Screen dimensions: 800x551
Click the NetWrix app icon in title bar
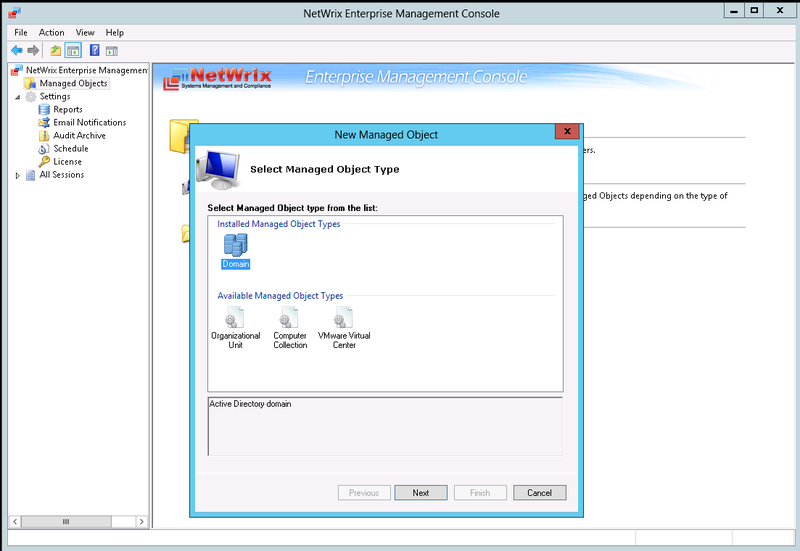tap(14, 12)
